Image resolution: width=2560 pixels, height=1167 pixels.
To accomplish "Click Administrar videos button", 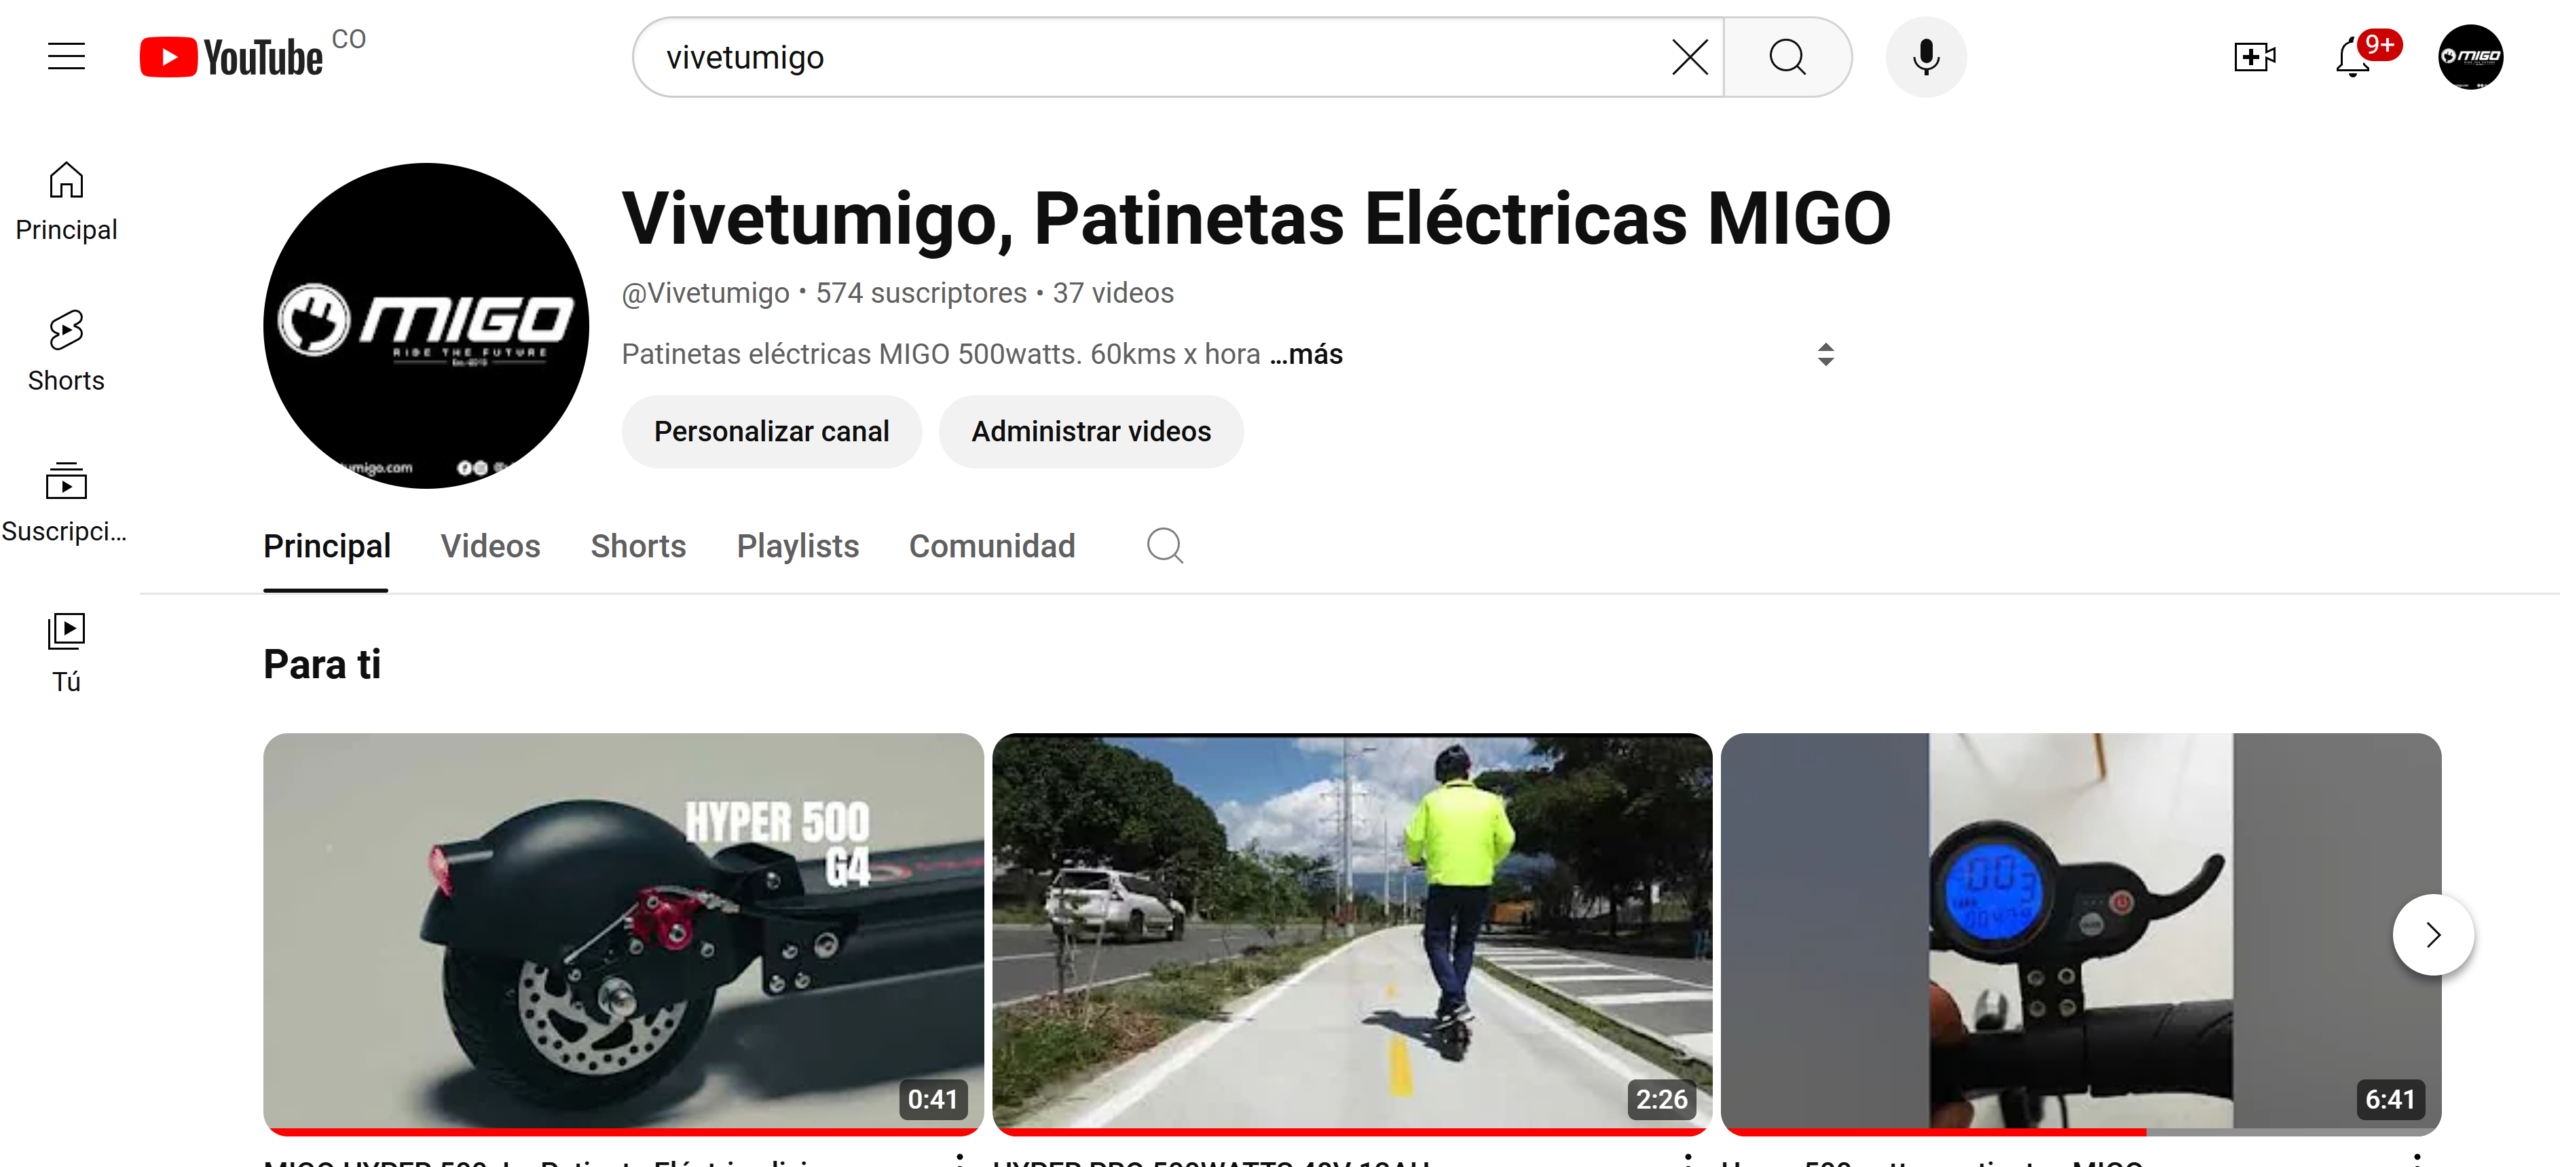I will [x=1091, y=431].
